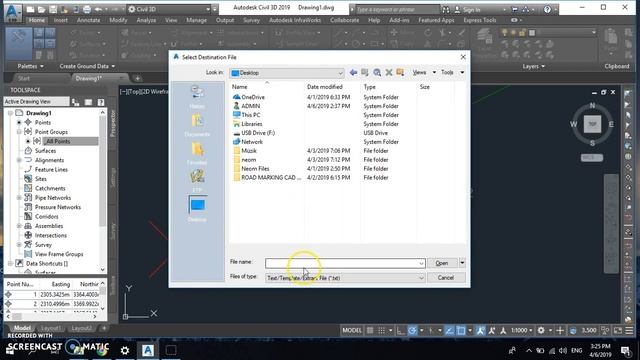Open the Look in Desktop dropdown

click(x=287, y=73)
